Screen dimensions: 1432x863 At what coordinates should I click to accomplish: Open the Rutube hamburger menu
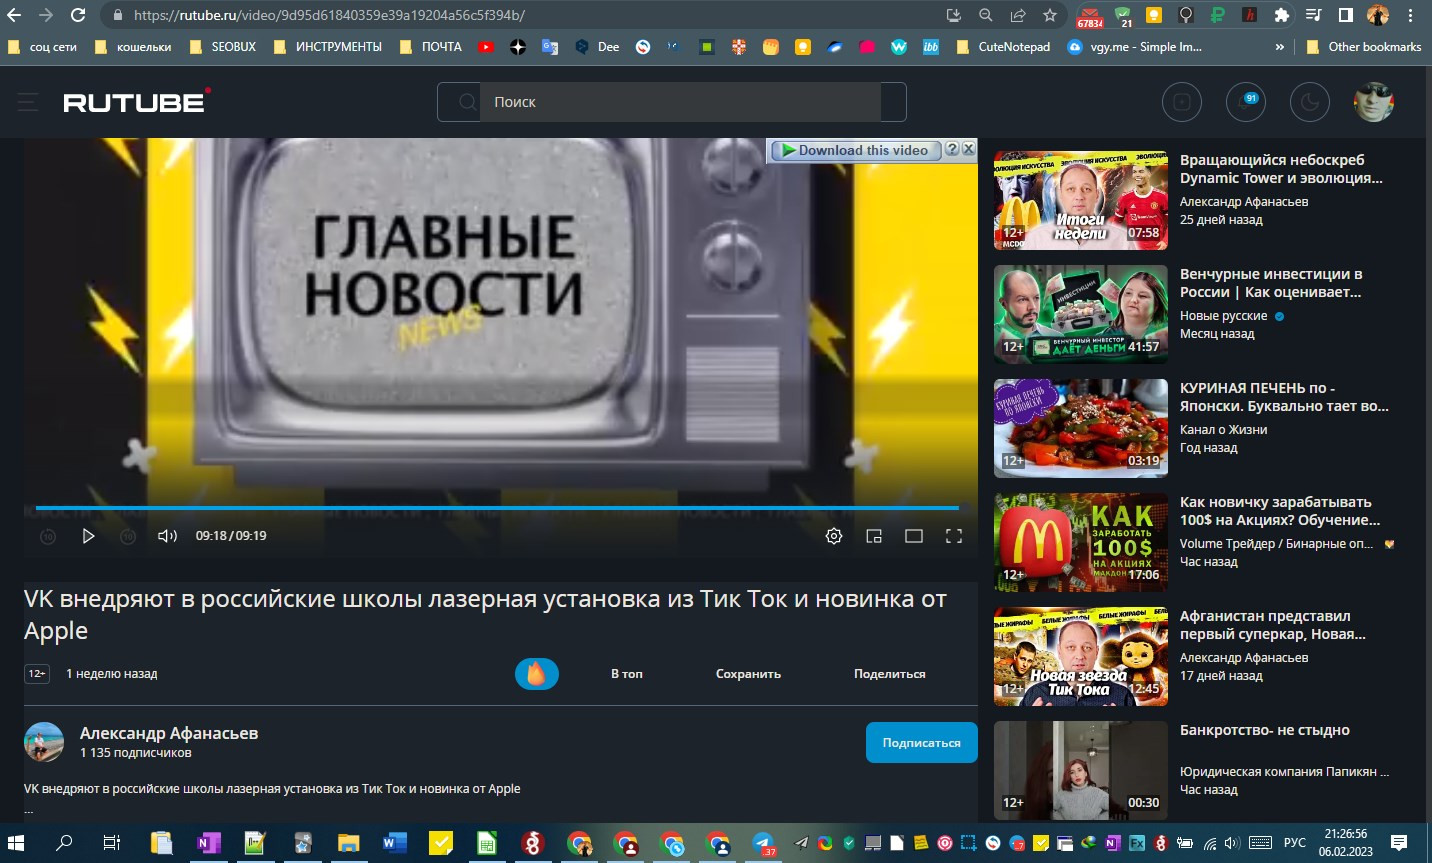28,102
